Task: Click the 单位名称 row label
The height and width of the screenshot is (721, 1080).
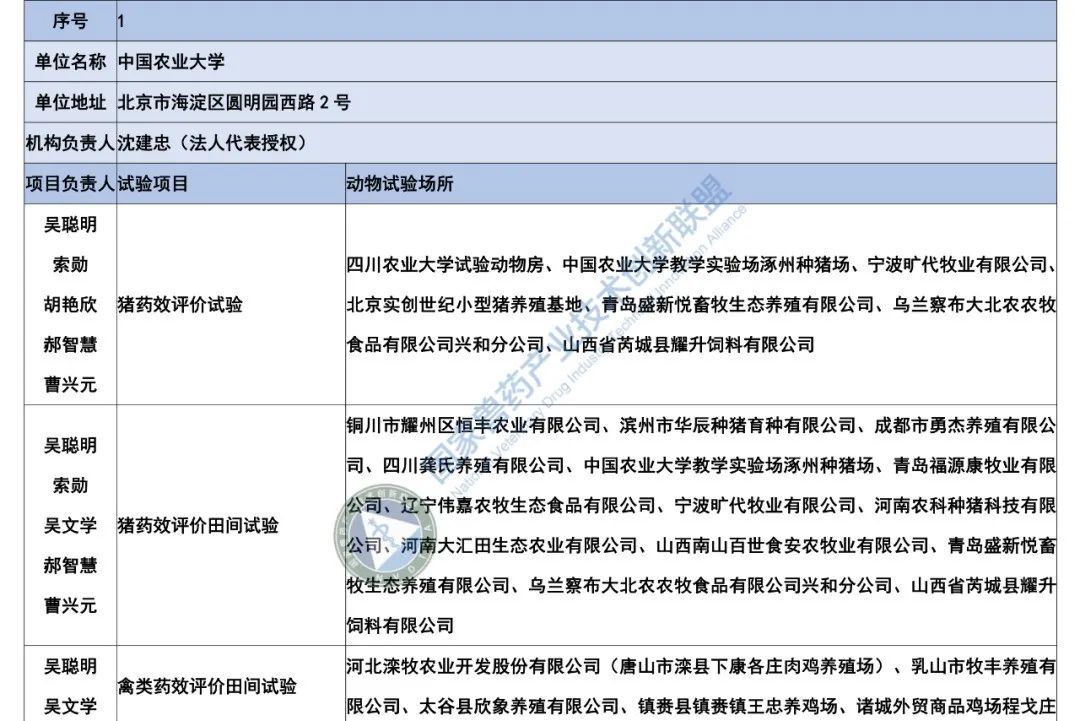Action: pos(70,62)
